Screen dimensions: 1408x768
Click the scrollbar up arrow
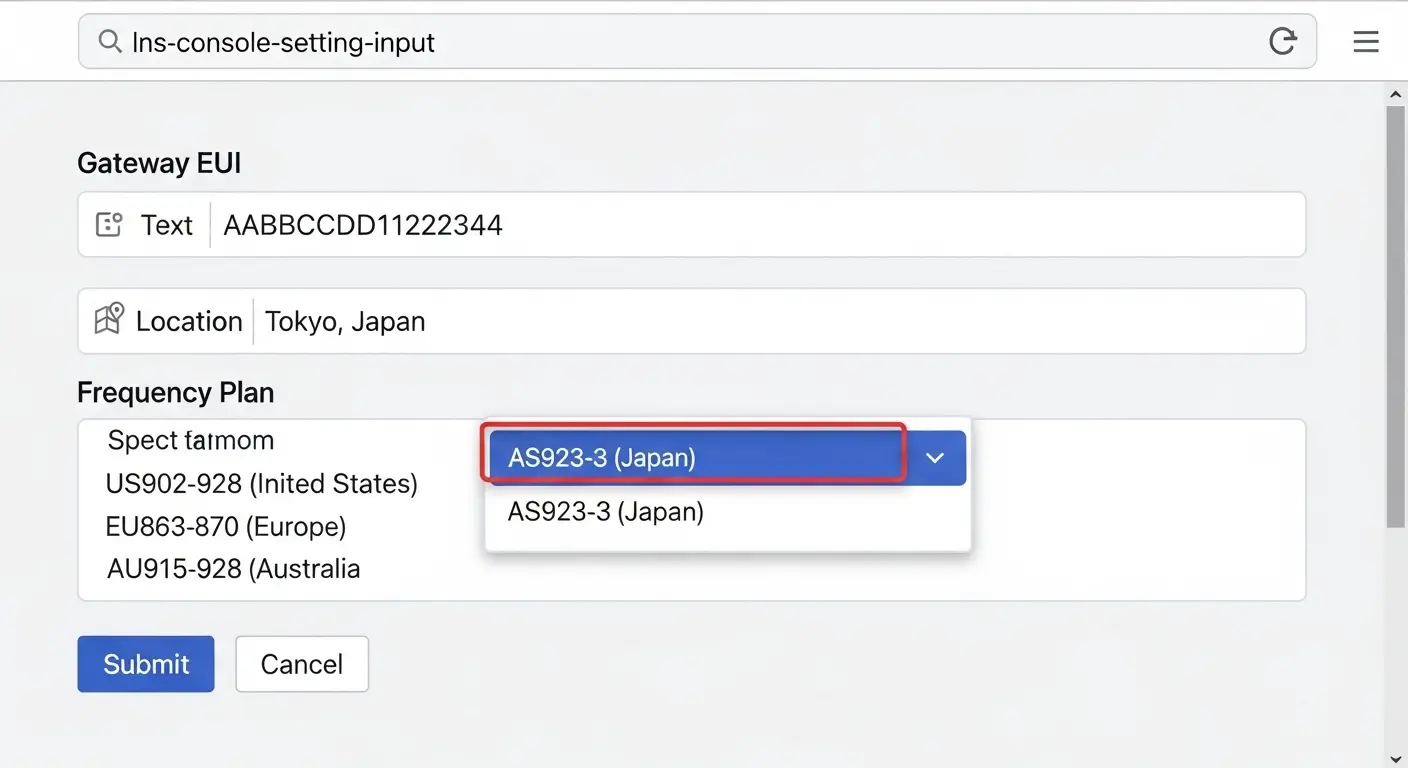(1396, 94)
